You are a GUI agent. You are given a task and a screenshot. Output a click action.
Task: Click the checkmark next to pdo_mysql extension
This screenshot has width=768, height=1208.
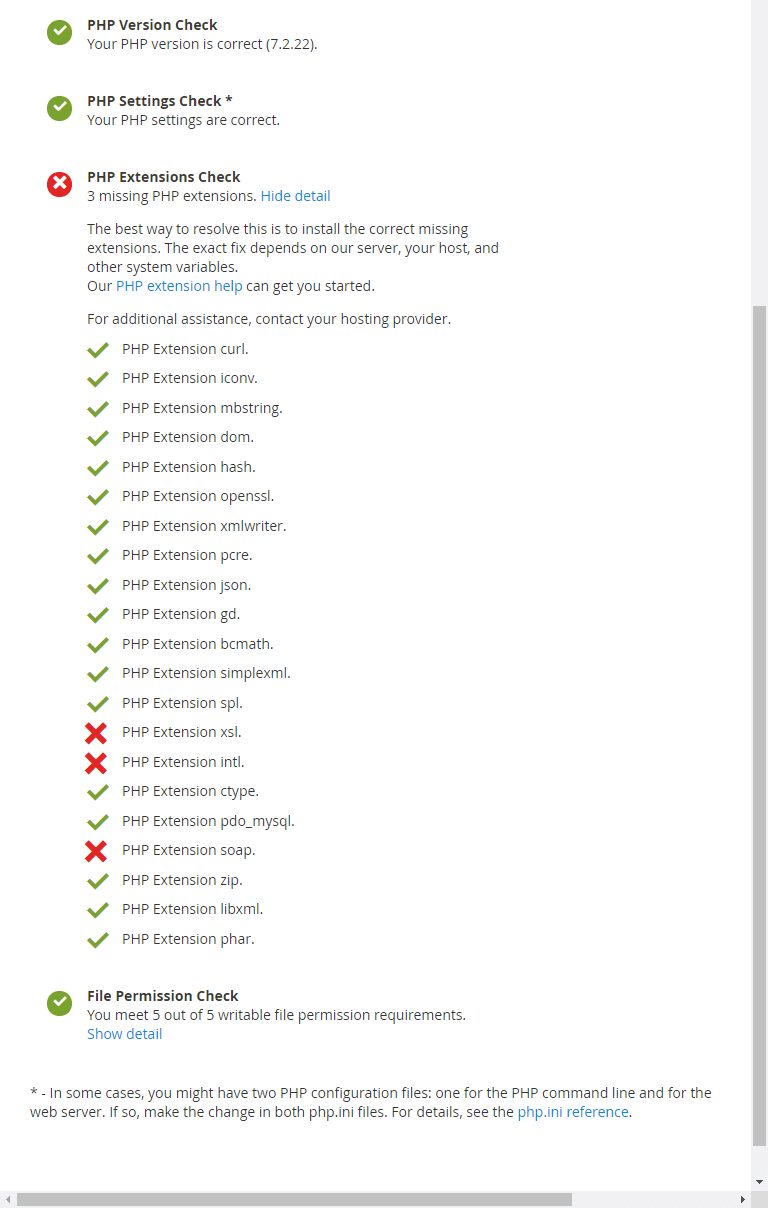[97, 822]
